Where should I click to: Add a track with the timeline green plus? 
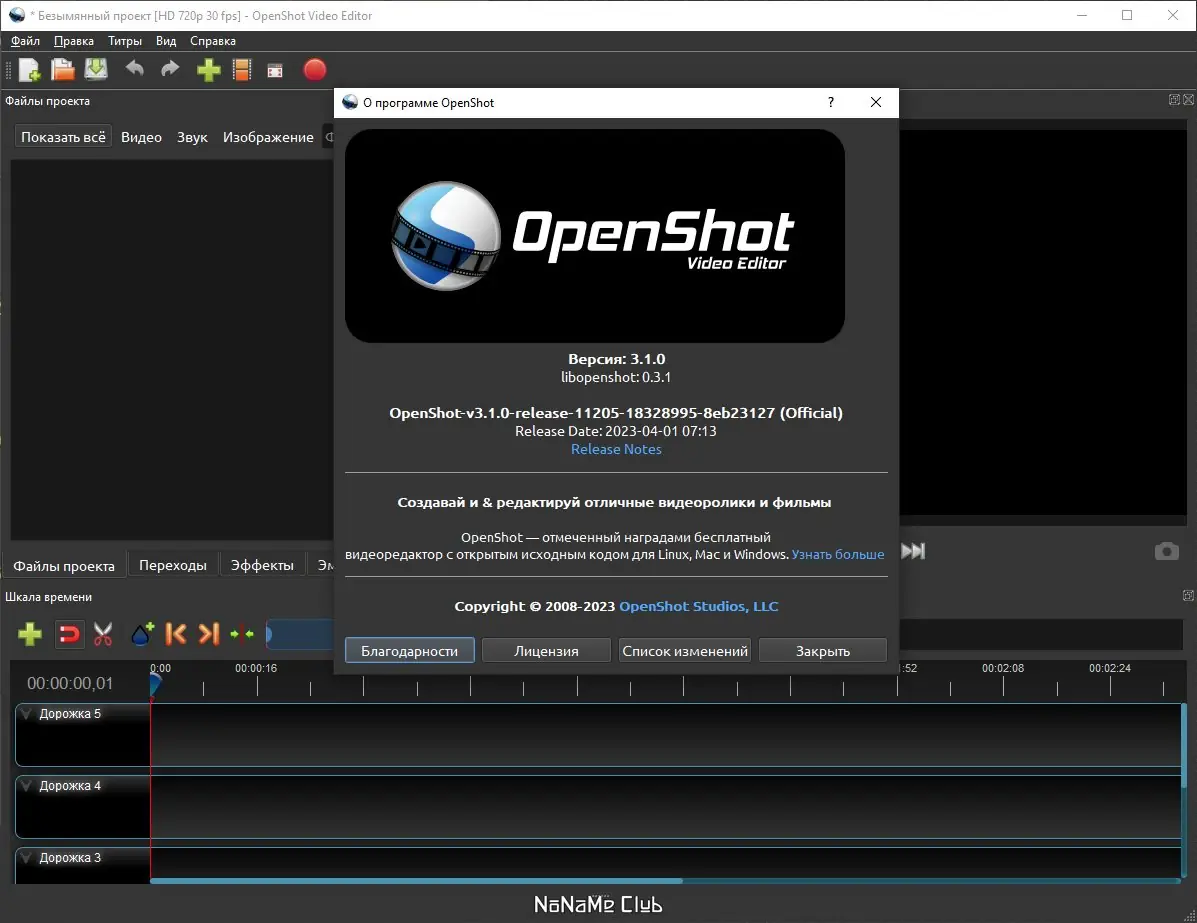pyautogui.click(x=30, y=634)
